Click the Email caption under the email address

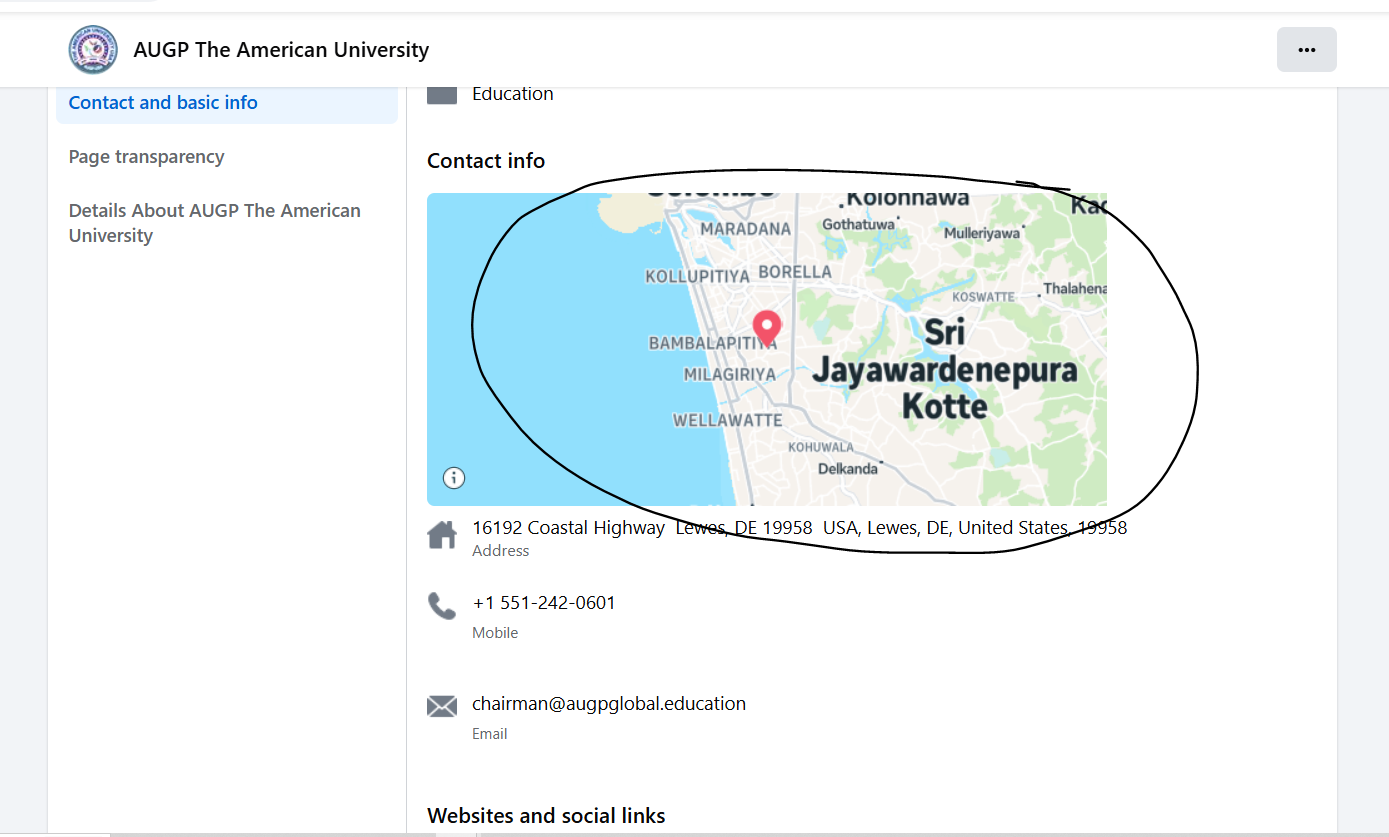click(x=490, y=734)
